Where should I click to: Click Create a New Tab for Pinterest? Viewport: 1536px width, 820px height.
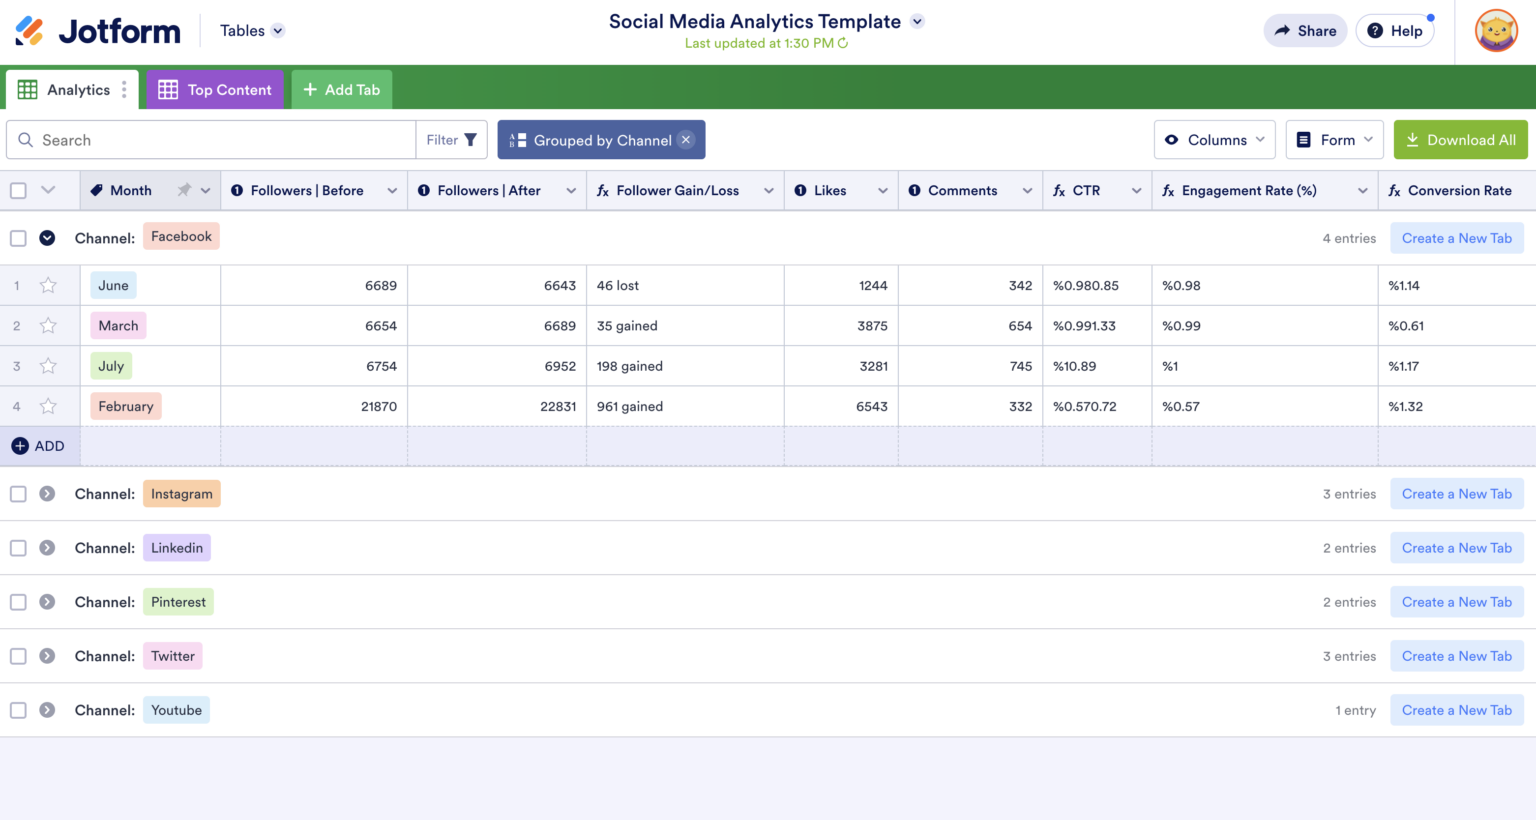[x=1457, y=601]
